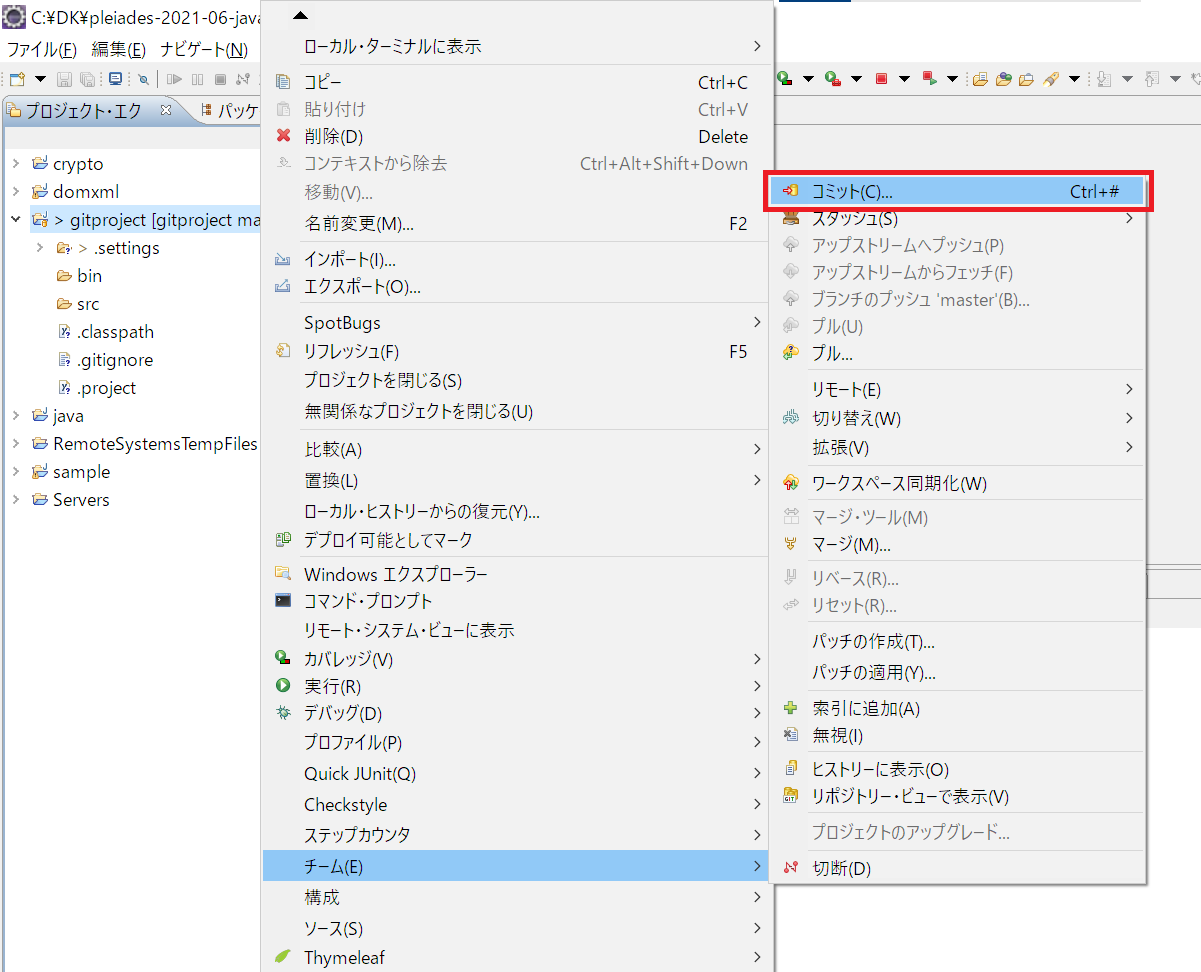Image resolution: width=1201 pixels, height=972 pixels.
Task: Open the ナビゲート(N) menu
Action: [x=204, y=49]
